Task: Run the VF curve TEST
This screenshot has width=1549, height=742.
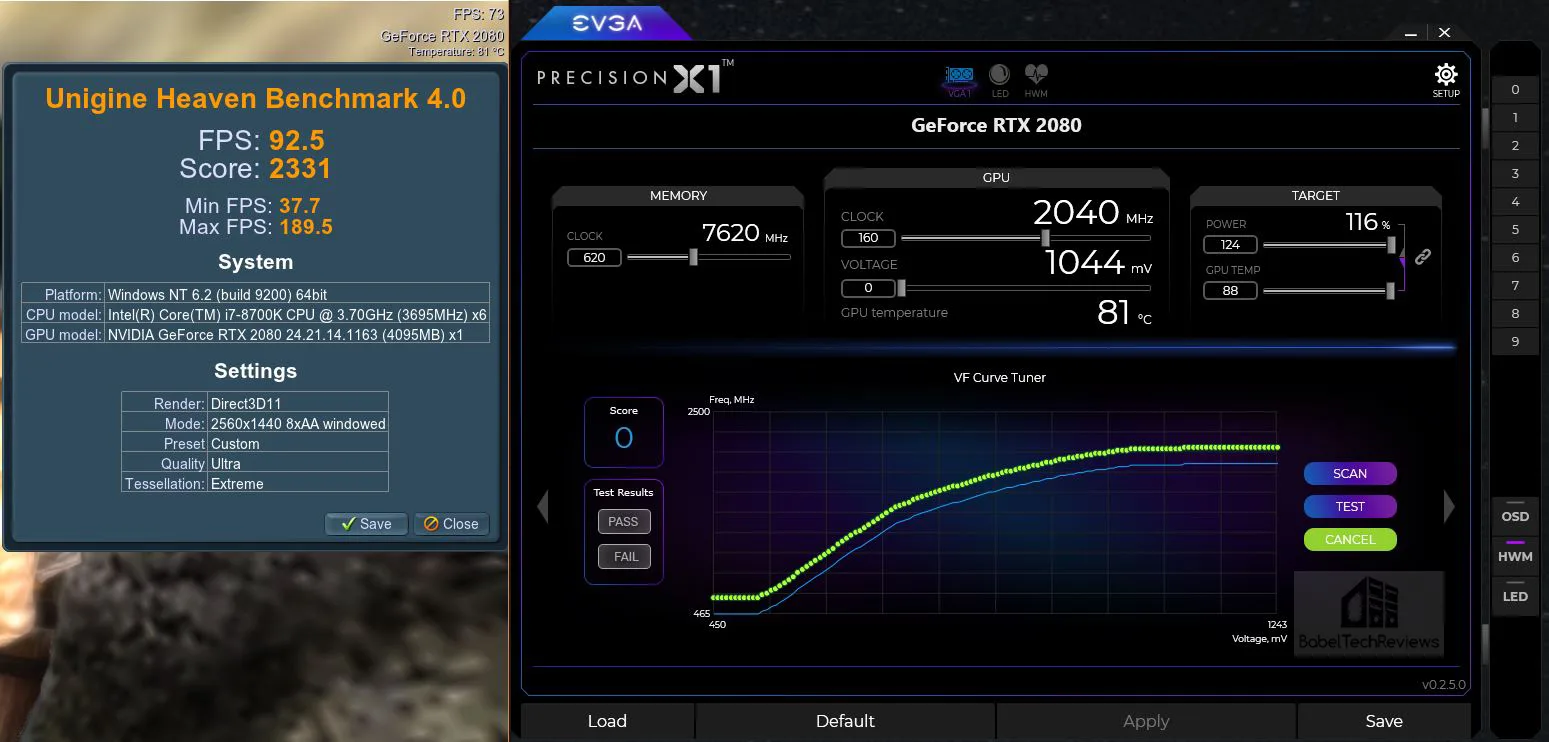Action: point(1350,506)
